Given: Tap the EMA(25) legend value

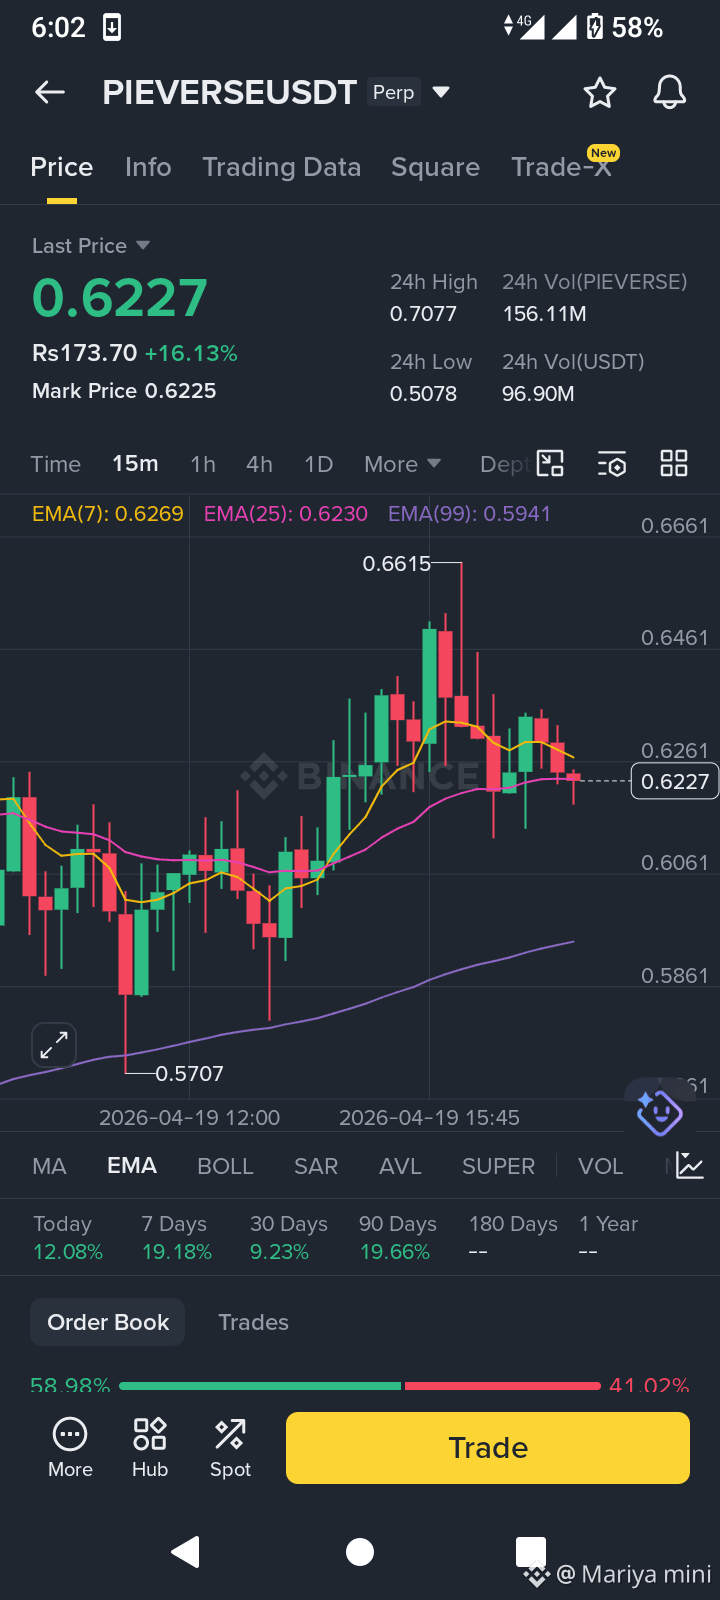Looking at the screenshot, I should [286, 514].
